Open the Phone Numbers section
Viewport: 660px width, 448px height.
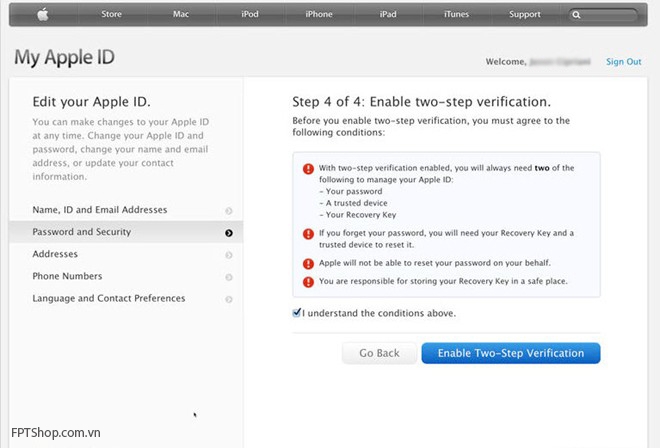click(x=126, y=276)
